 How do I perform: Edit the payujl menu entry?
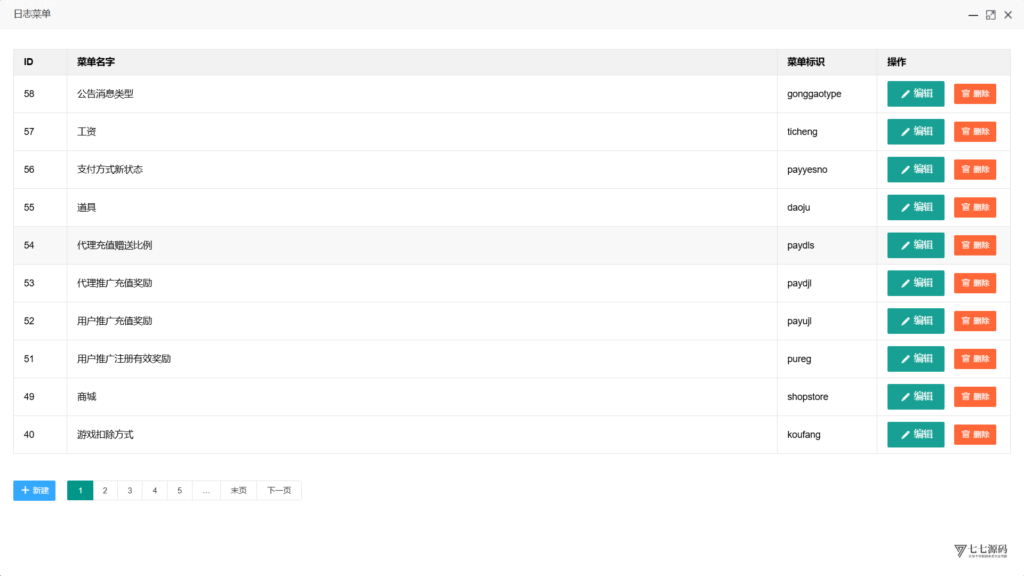[915, 321]
